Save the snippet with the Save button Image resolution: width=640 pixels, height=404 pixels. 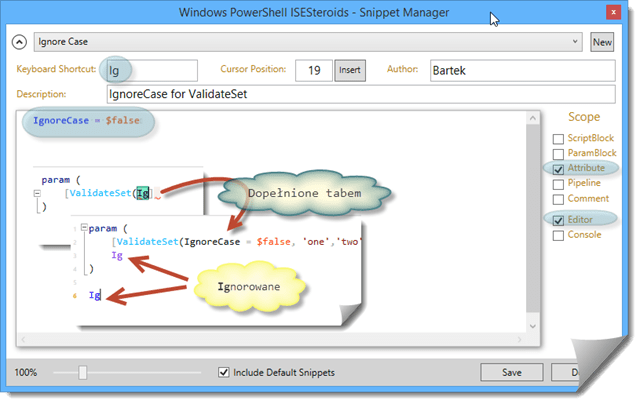(512, 373)
